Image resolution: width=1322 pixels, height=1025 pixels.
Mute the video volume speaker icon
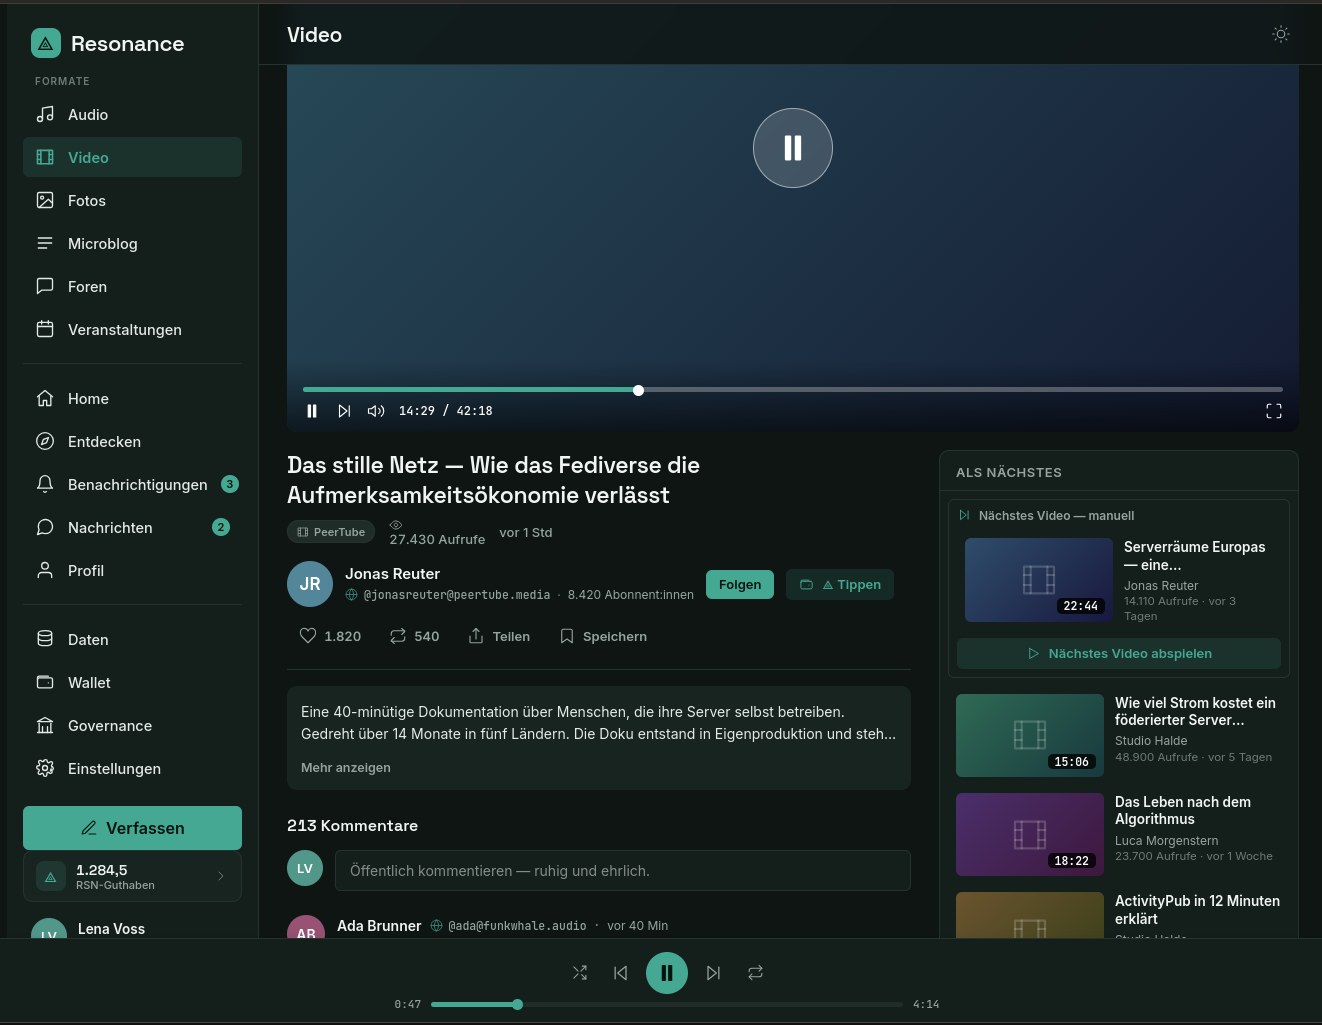click(x=376, y=411)
